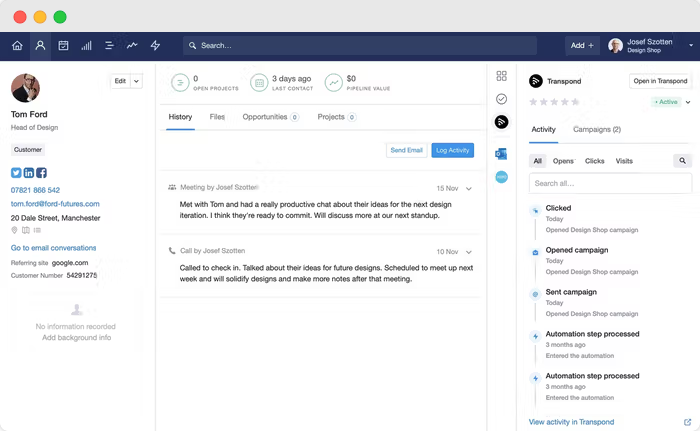Click Josef Szotten's avatar

(x=615, y=46)
